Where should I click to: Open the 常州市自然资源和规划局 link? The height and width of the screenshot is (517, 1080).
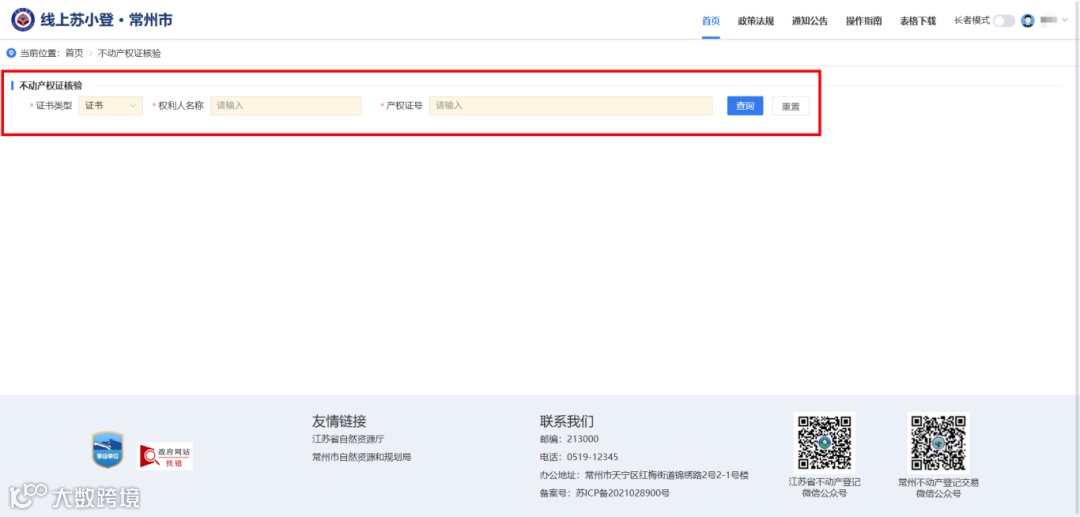tap(362, 457)
